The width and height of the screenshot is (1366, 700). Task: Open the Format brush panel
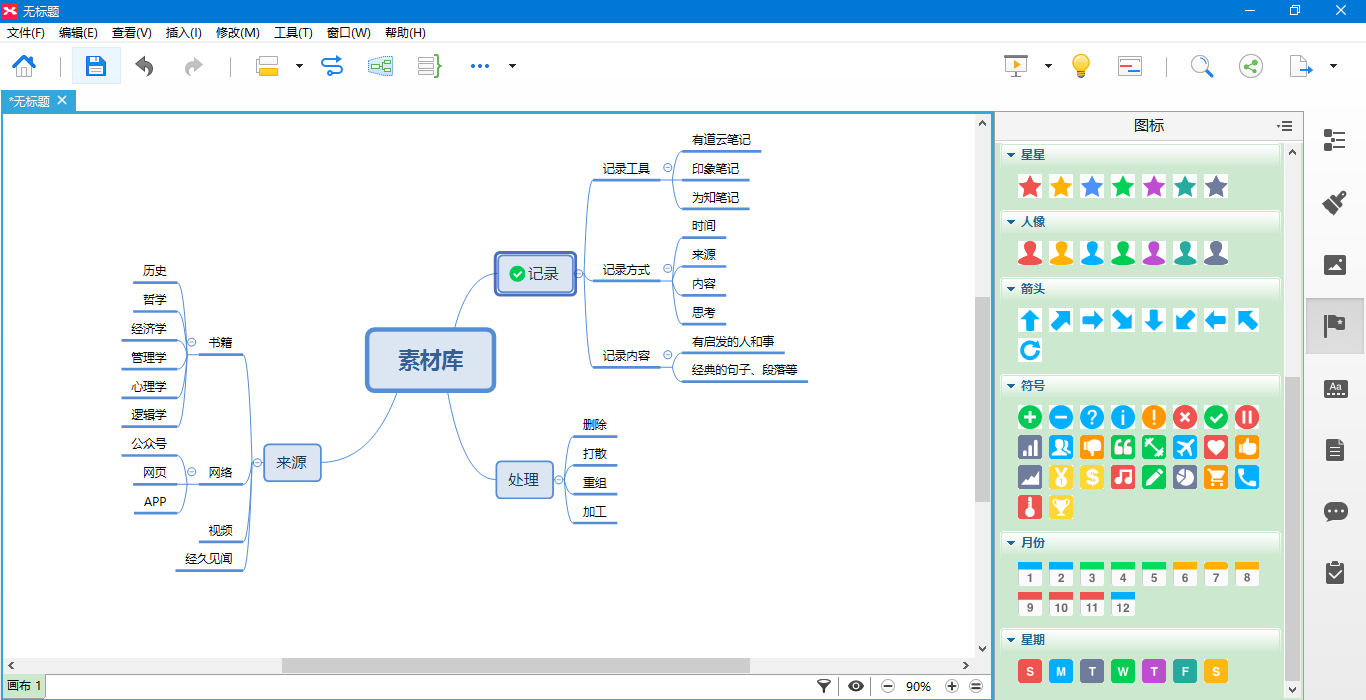click(x=1335, y=203)
